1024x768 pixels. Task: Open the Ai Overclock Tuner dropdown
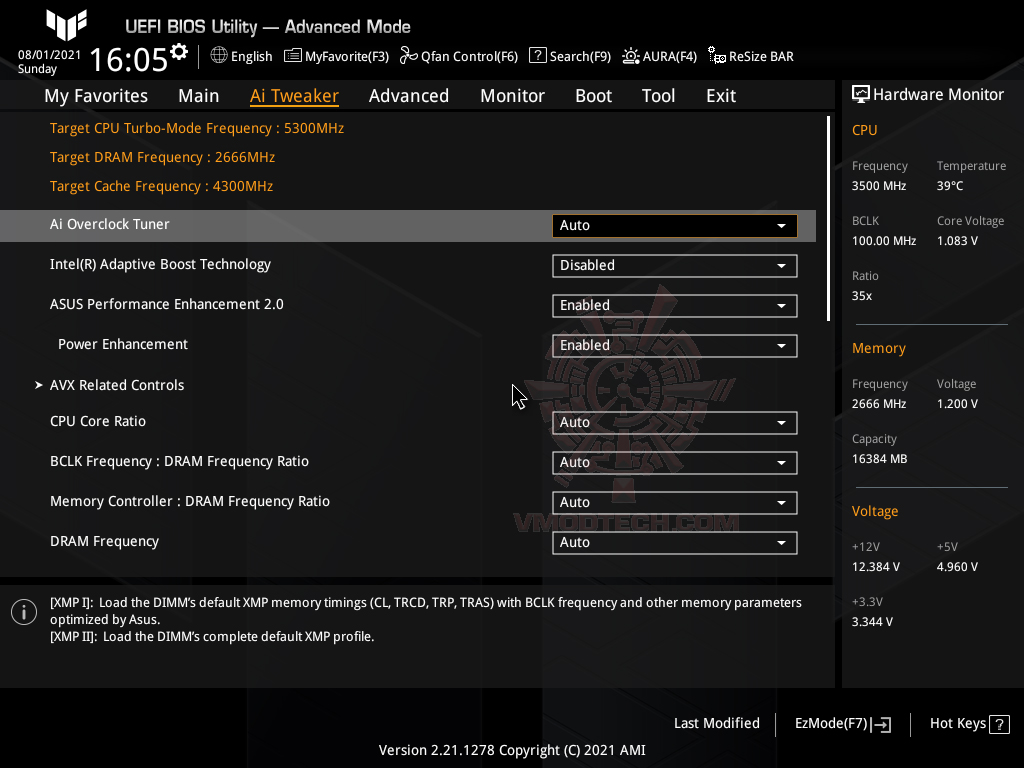click(x=675, y=225)
